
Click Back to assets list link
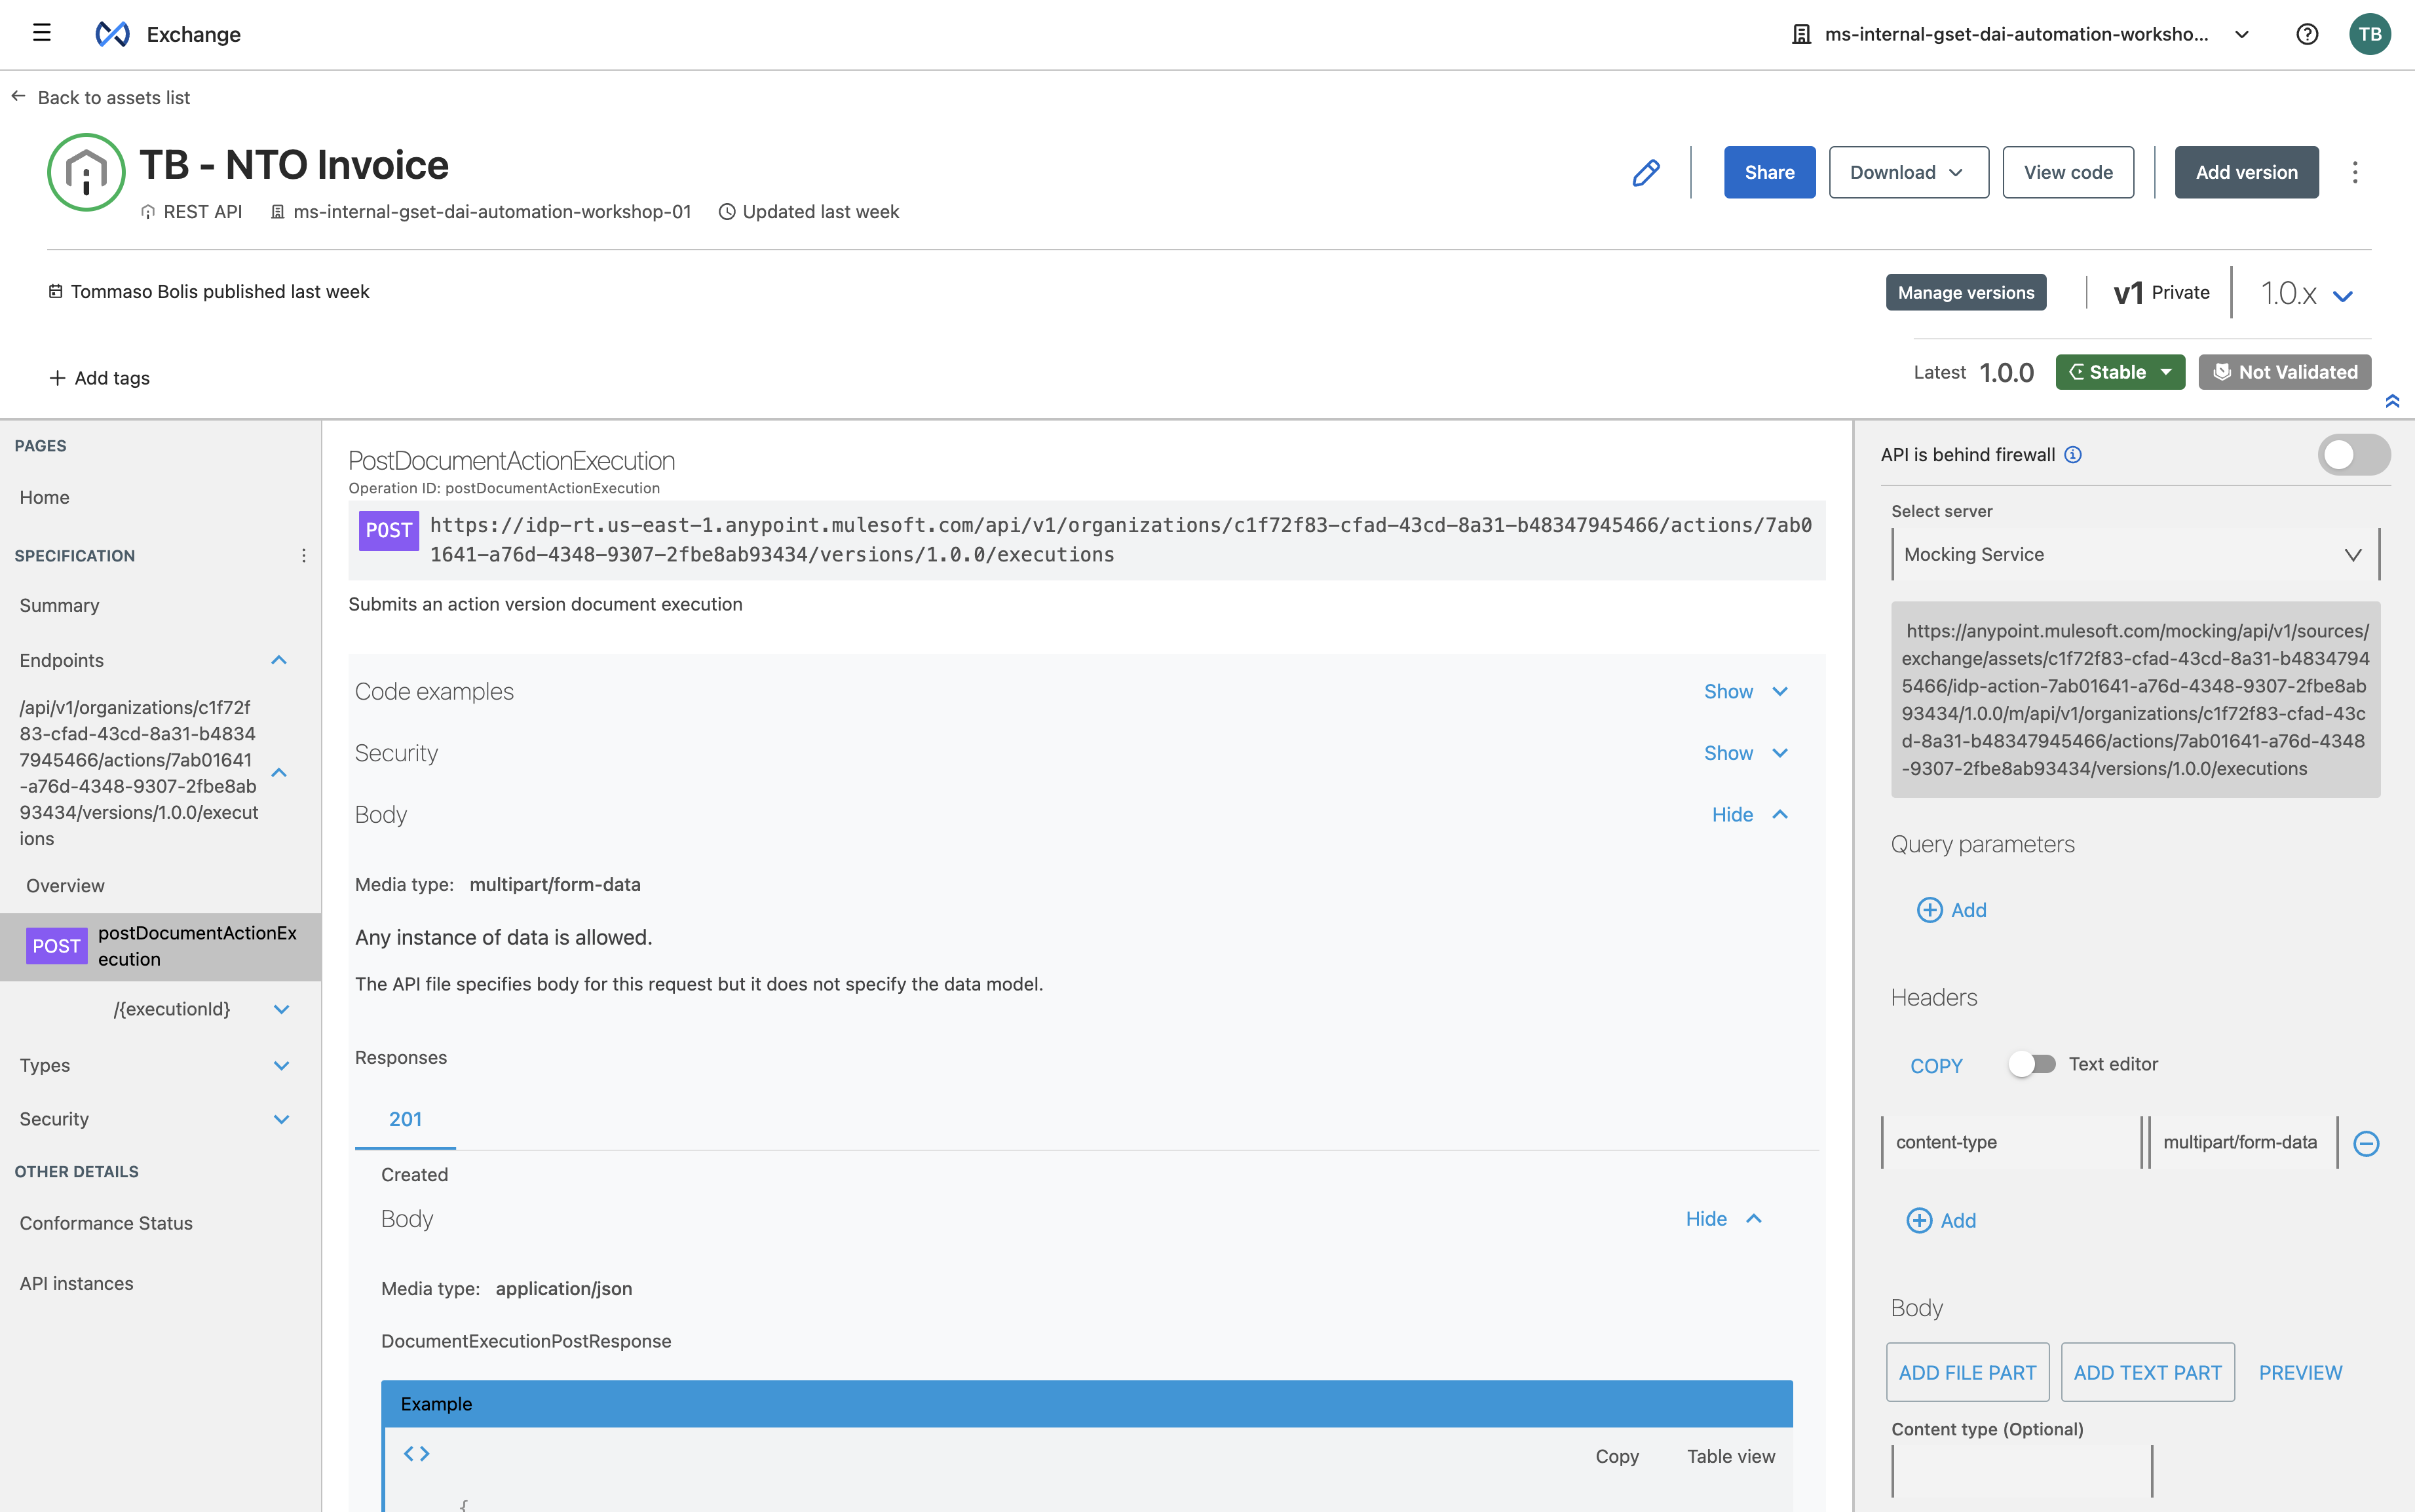[113, 97]
